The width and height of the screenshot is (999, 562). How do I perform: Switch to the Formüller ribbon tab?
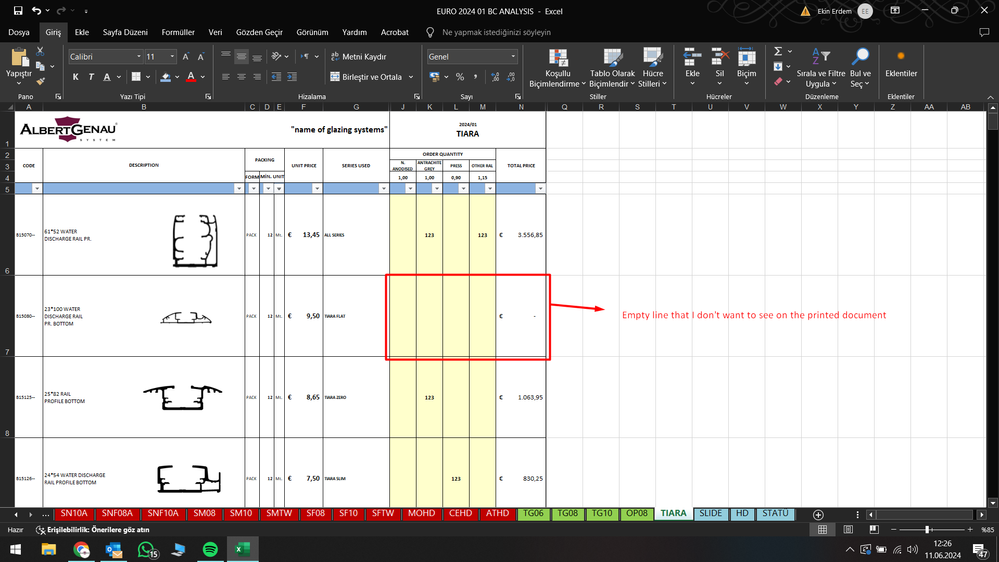click(178, 32)
